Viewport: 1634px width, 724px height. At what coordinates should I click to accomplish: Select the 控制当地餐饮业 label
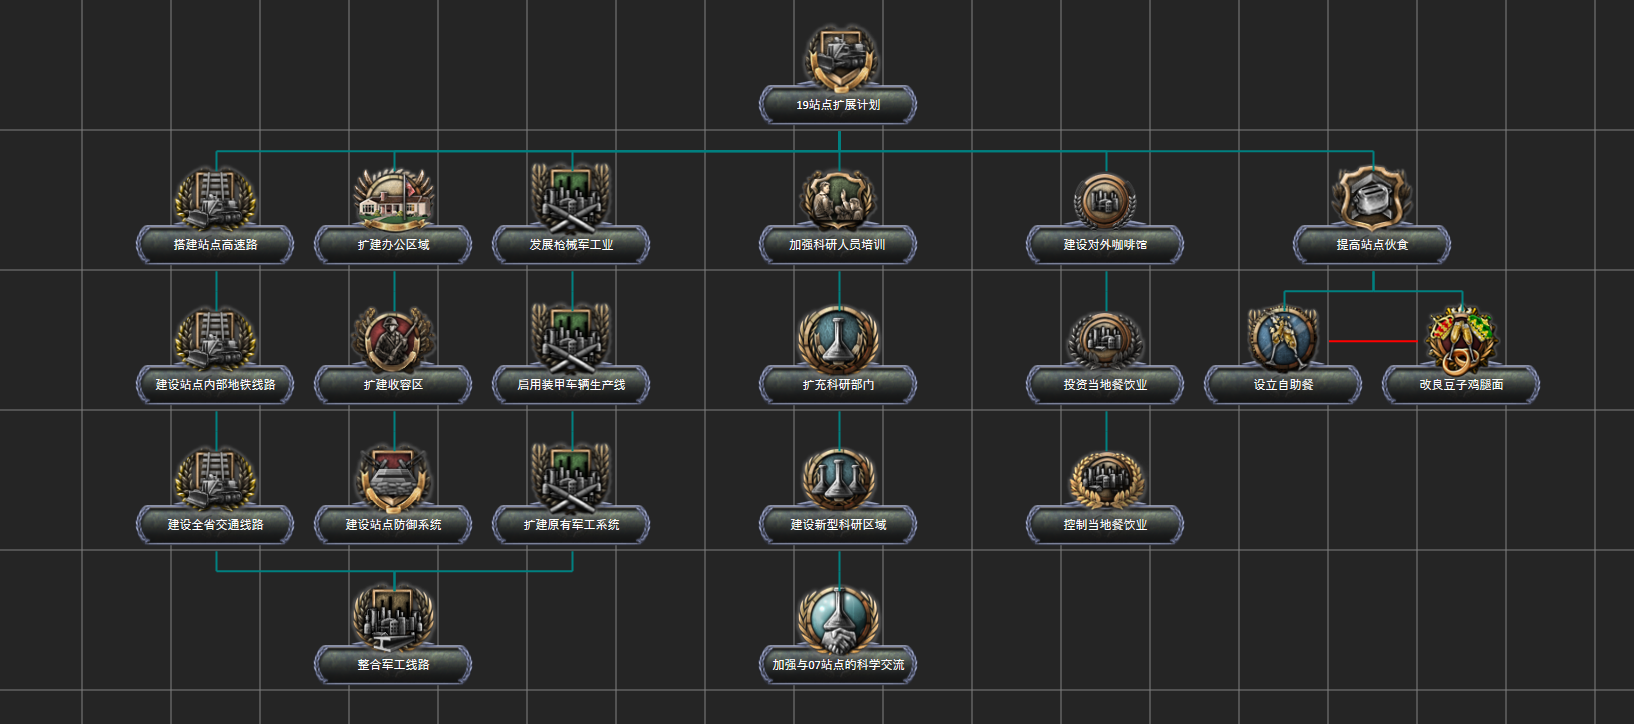coord(1106,525)
